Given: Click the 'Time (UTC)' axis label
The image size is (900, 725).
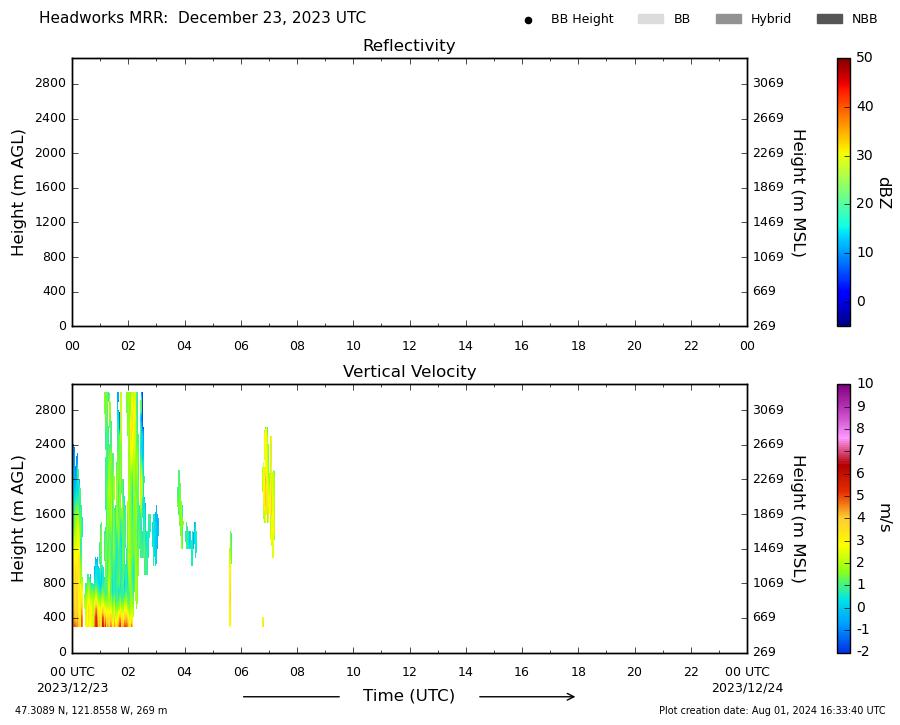Looking at the screenshot, I should point(409,696).
